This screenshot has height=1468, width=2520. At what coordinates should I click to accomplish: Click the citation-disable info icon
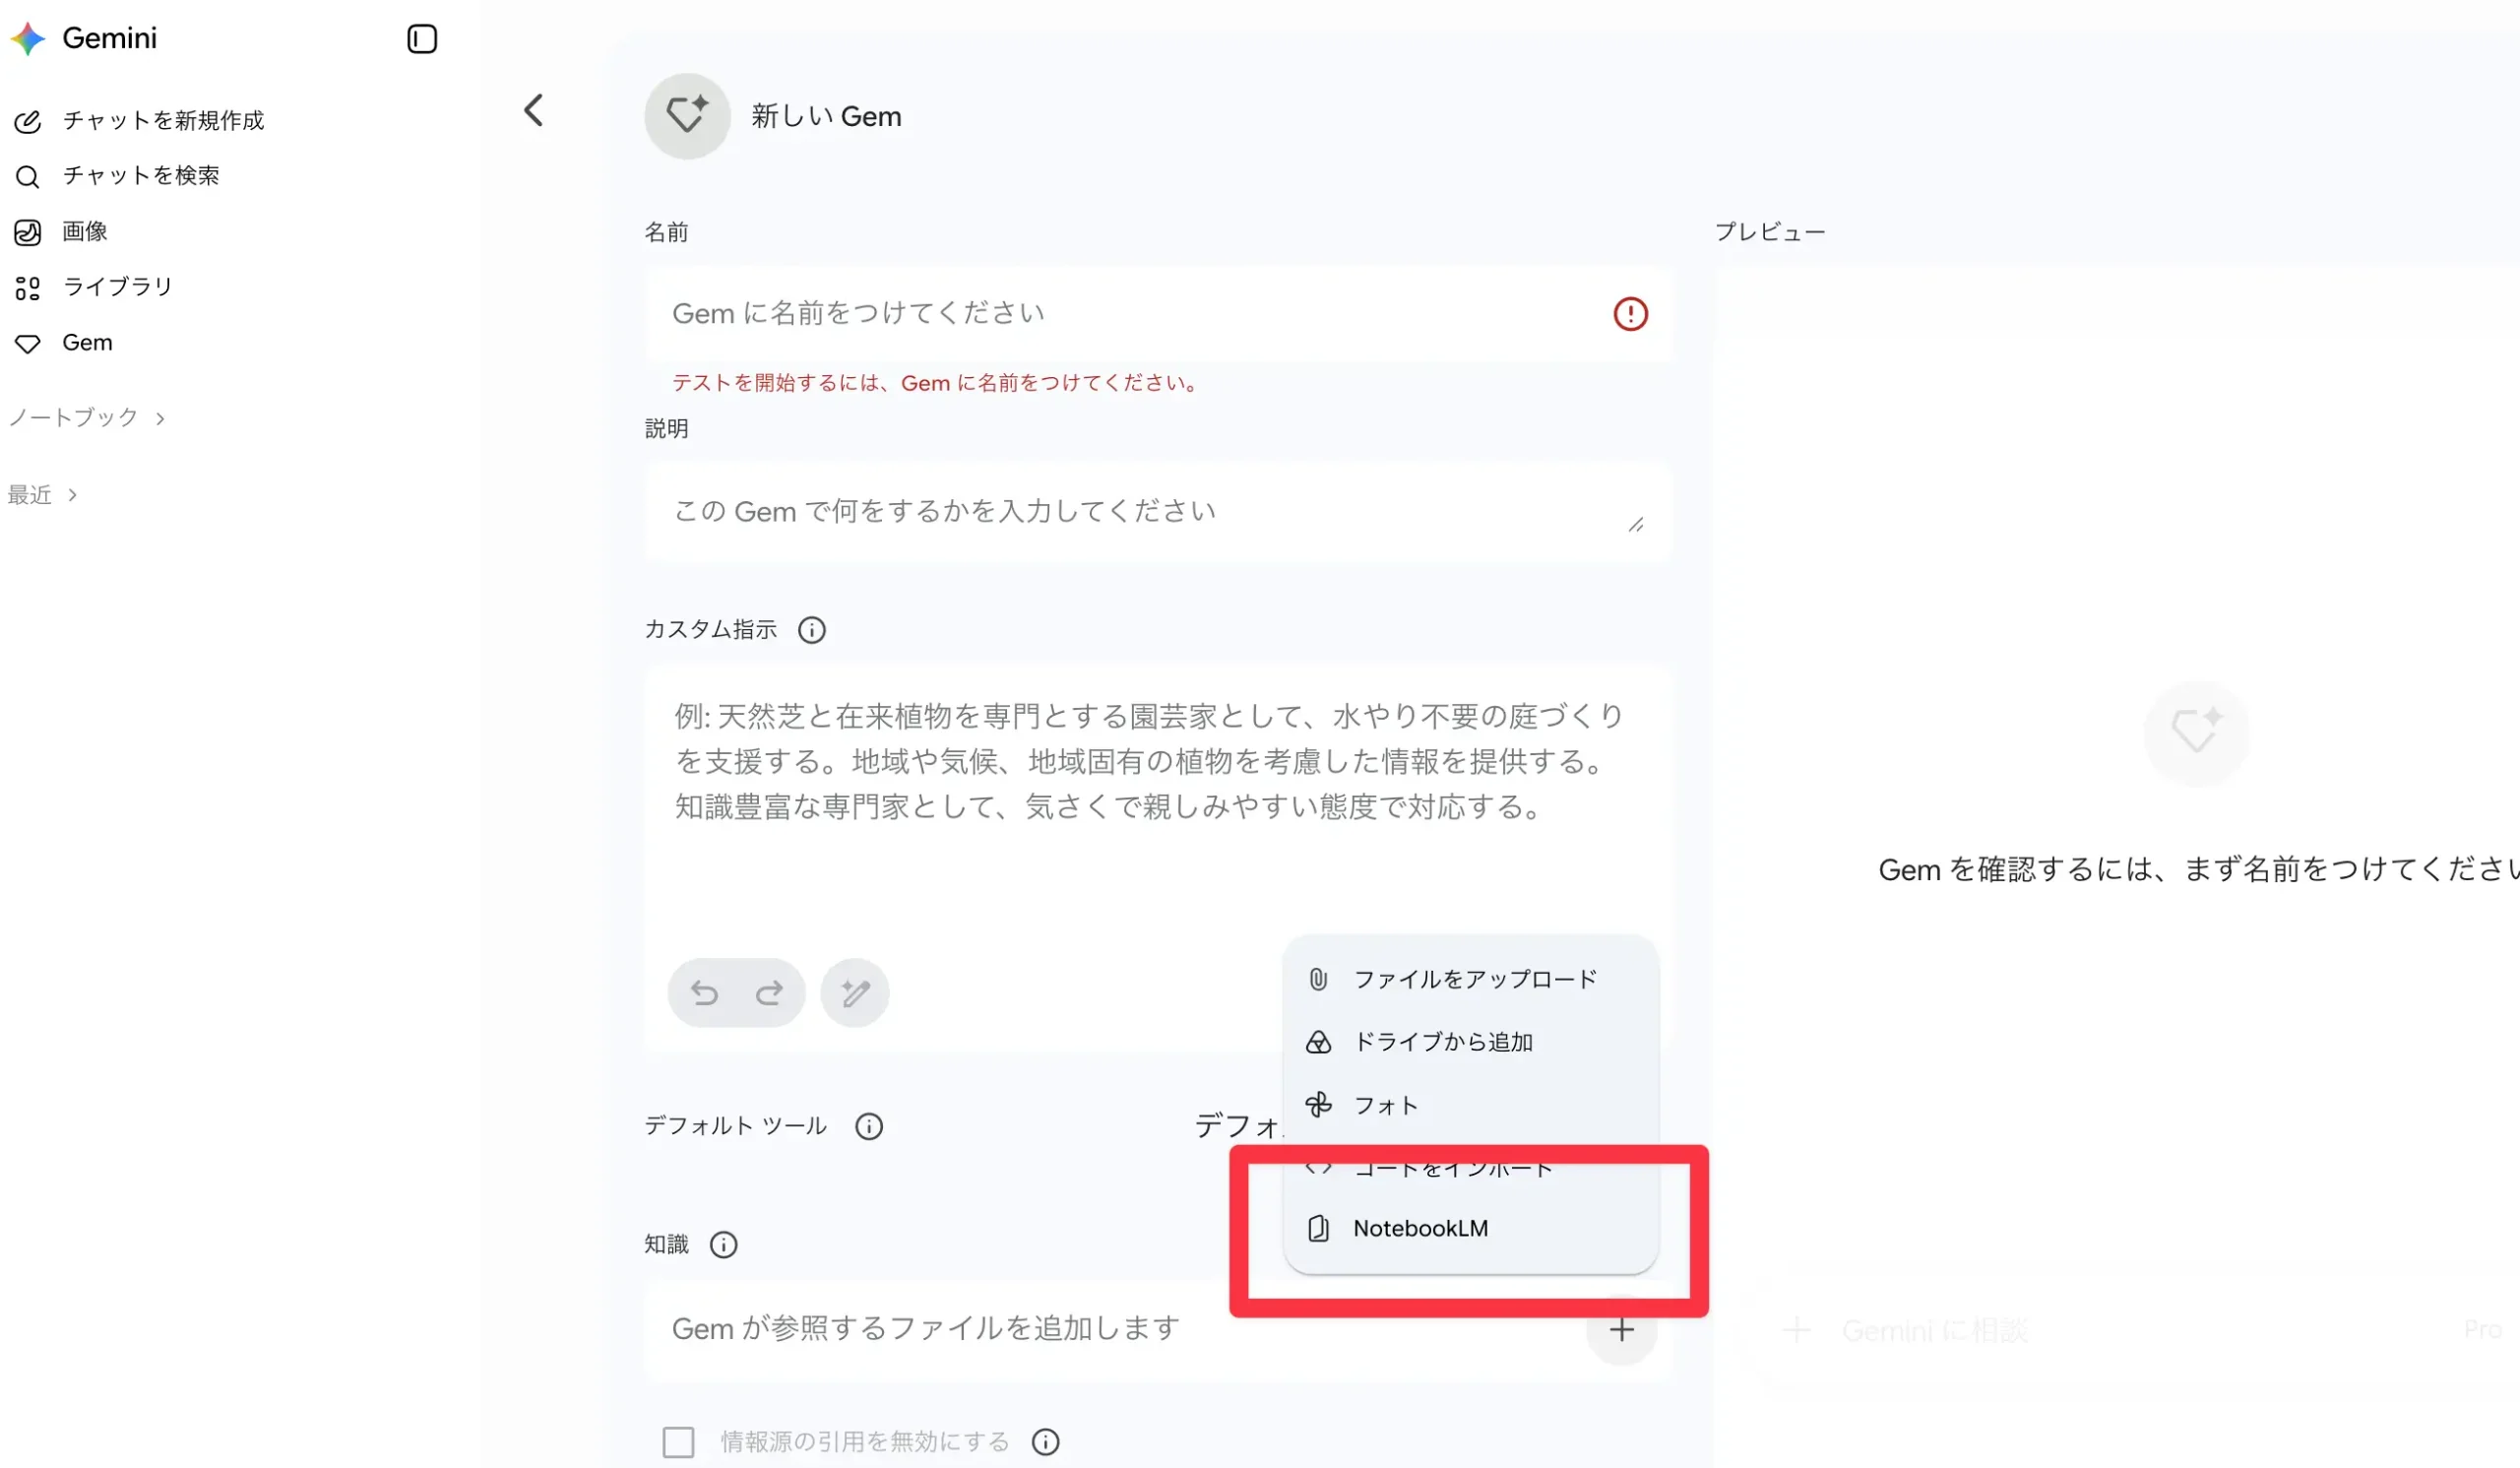click(1045, 1442)
